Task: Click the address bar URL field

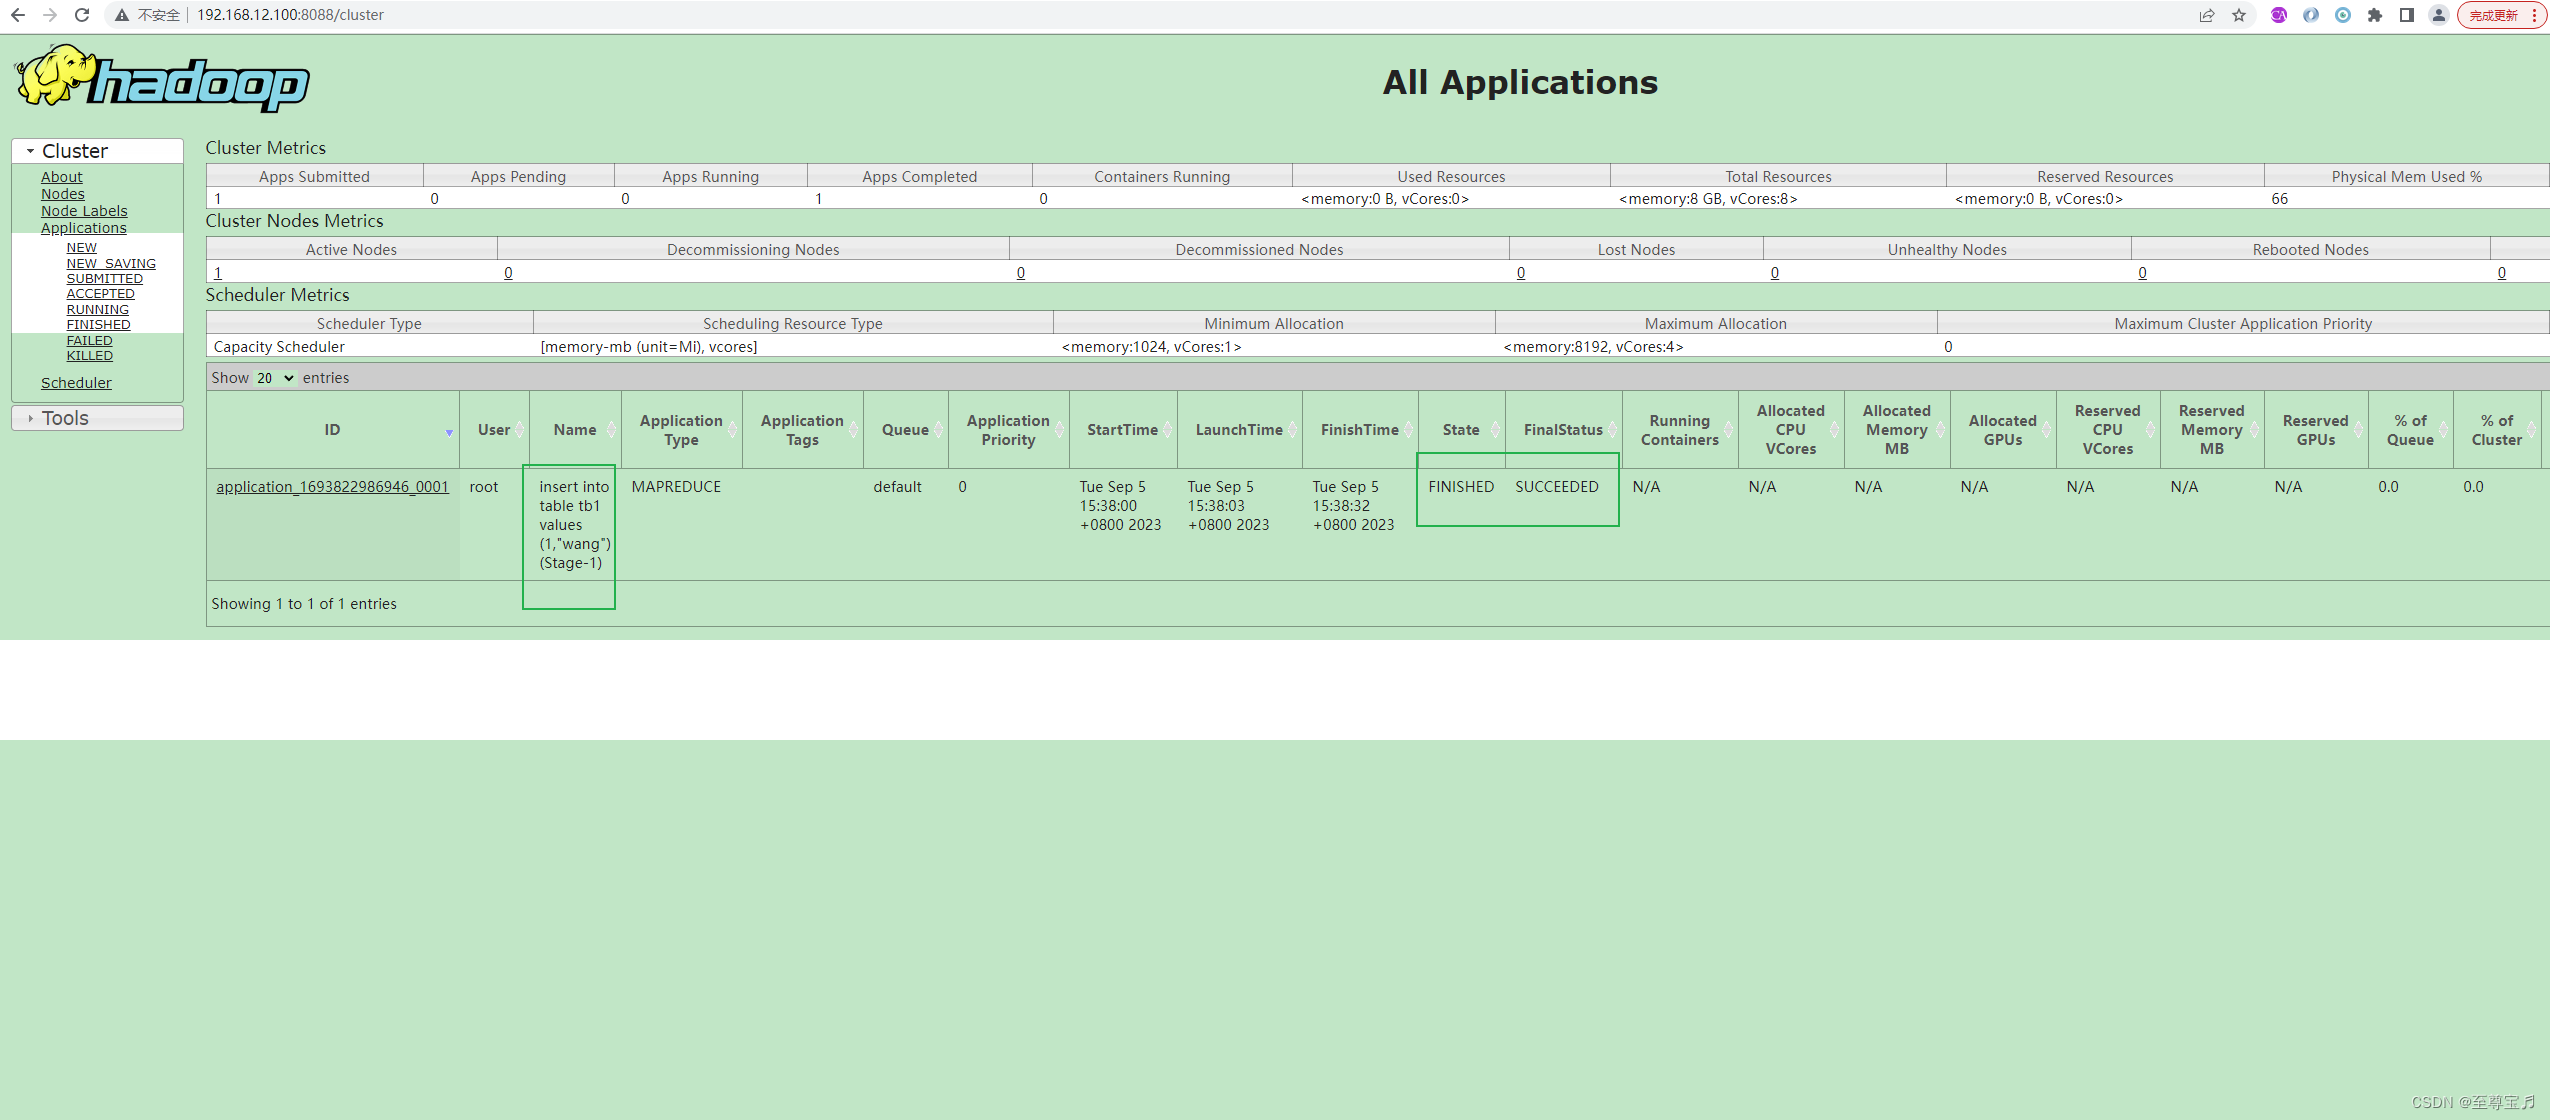Action: click(290, 15)
